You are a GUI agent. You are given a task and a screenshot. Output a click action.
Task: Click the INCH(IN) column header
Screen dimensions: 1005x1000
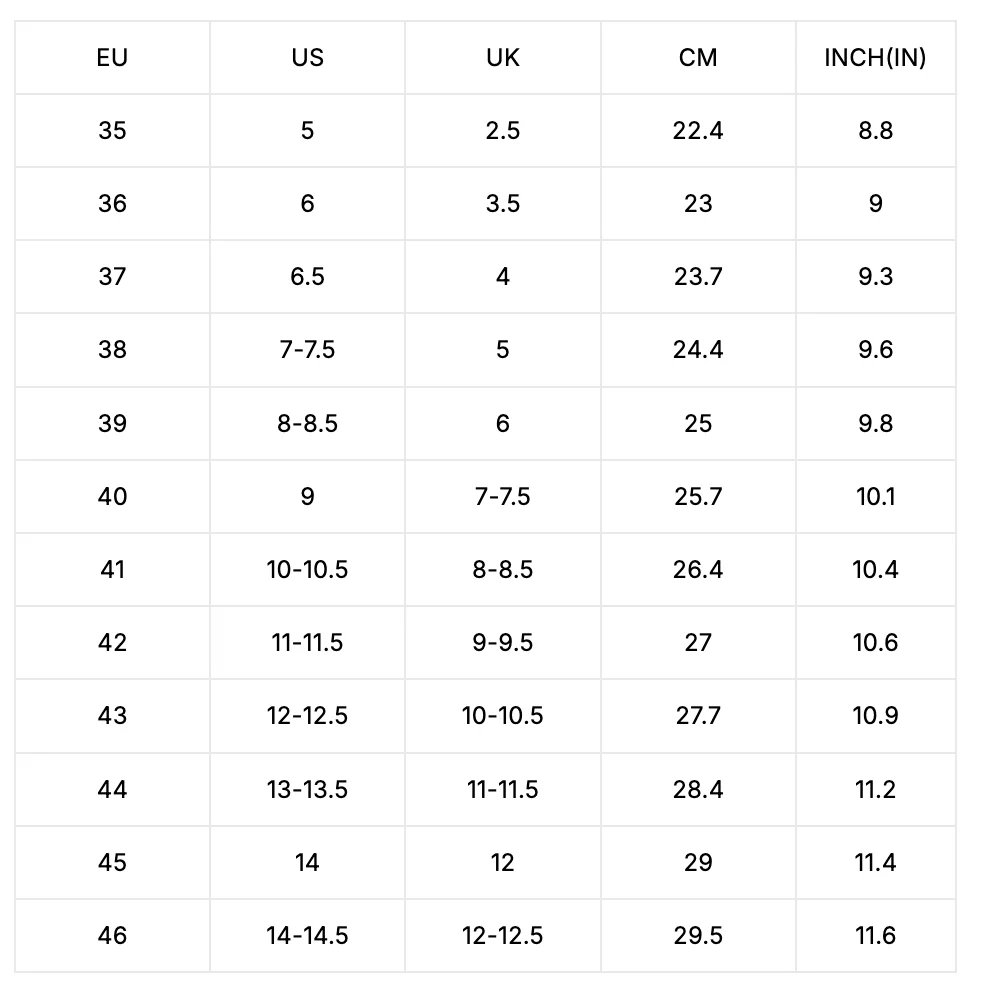pyautogui.click(x=875, y=58)
